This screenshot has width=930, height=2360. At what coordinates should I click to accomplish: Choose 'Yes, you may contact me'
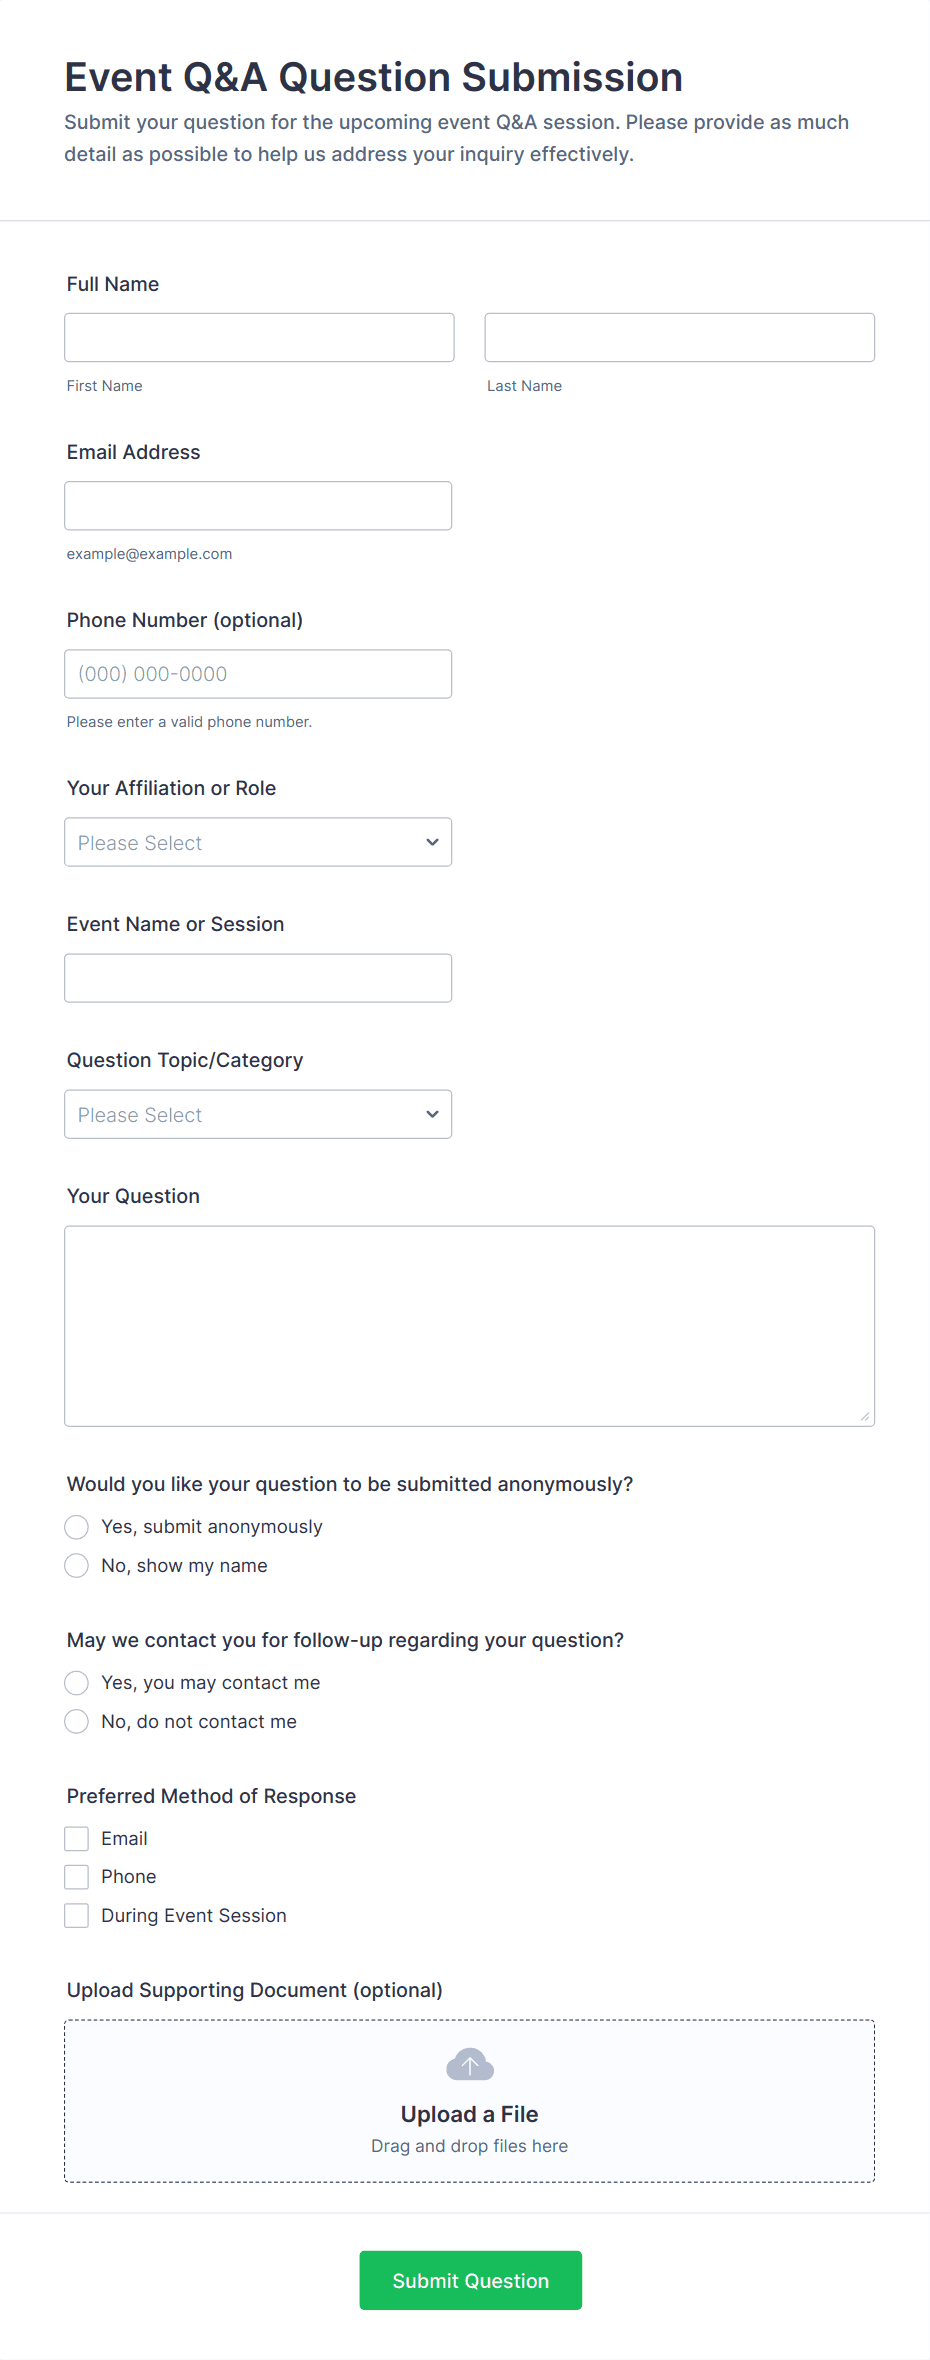click(x=77, y=1683)
